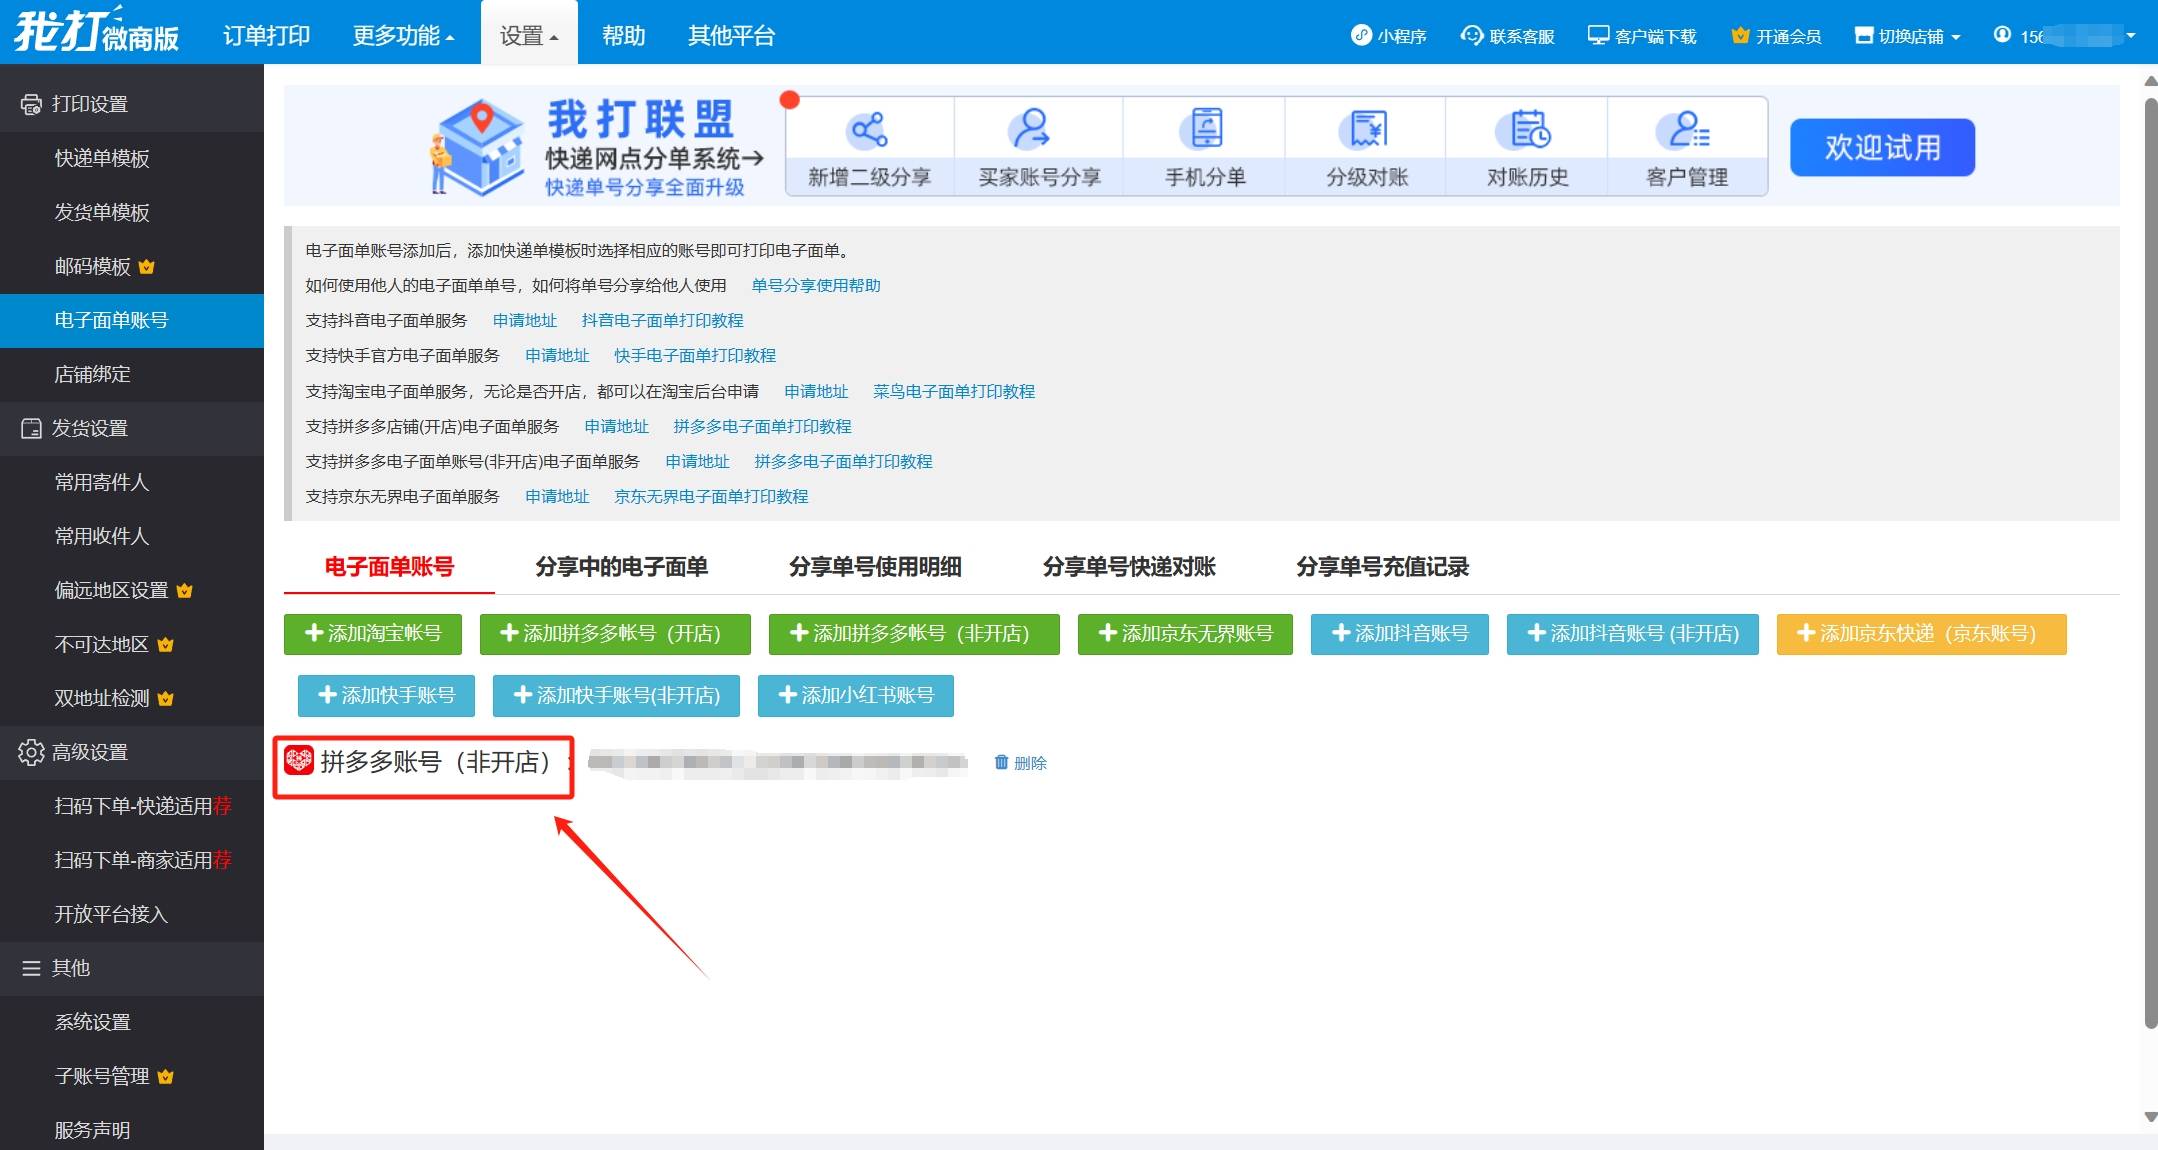The width and height of the screenshot is (2158, 1150).
Task: Click the user account avatar icon
Action: (2002, 34)
